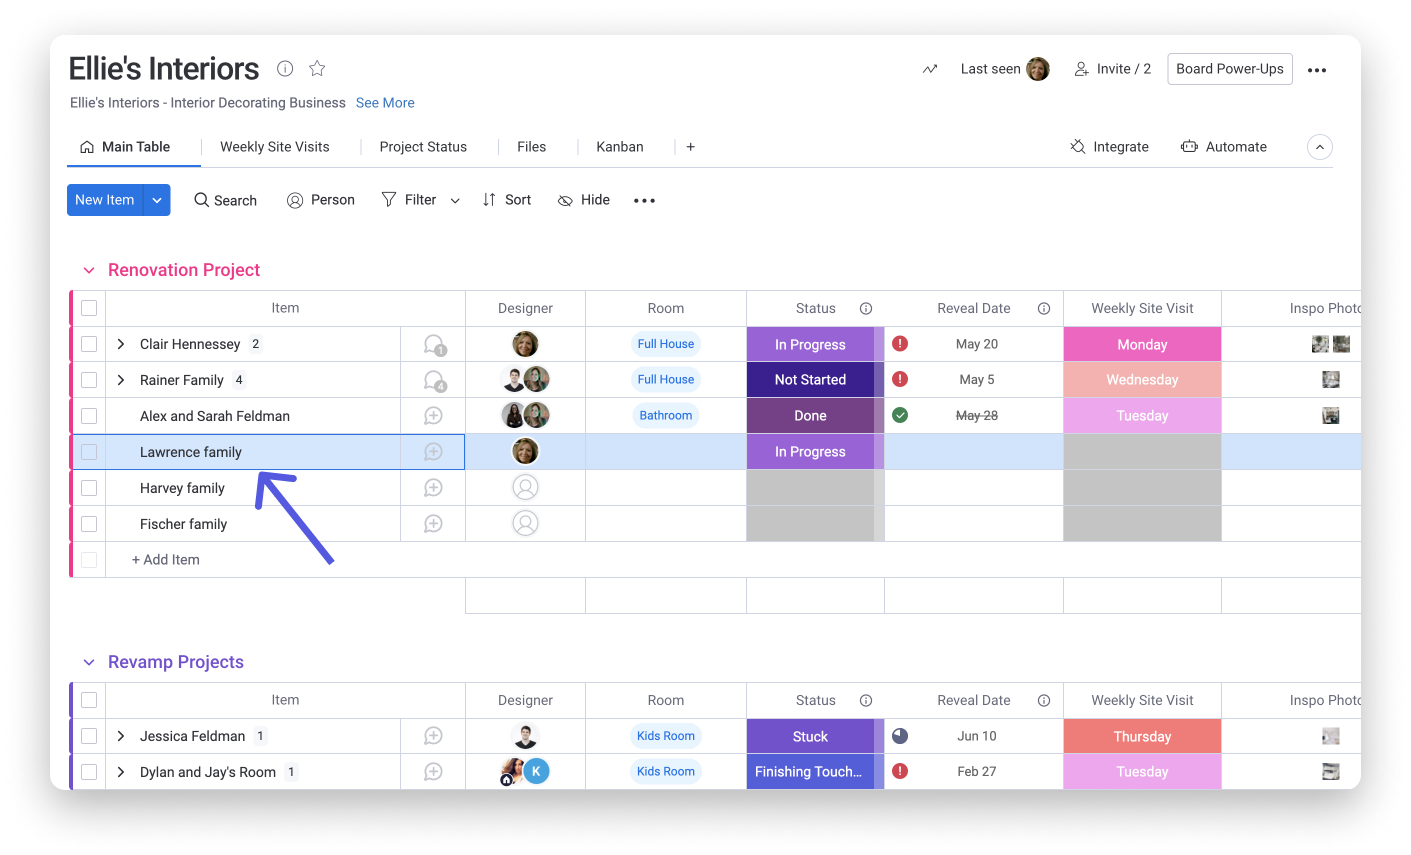Click the deadline progress icon for Jessica Feldman
The width and height of the screenshot is (1411, 855).
point(900,735)
